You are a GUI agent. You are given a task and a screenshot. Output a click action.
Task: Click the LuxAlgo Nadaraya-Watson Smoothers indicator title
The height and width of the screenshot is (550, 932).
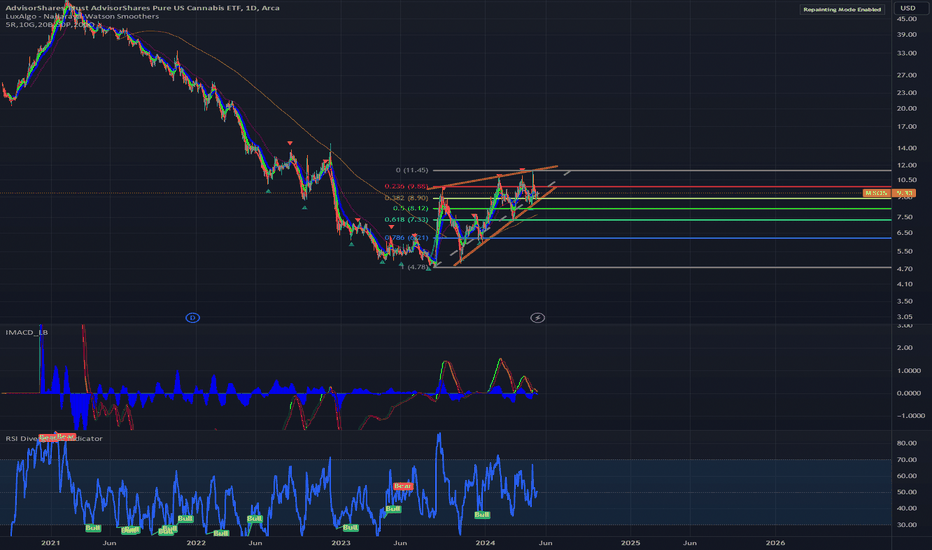pos(82,16)
